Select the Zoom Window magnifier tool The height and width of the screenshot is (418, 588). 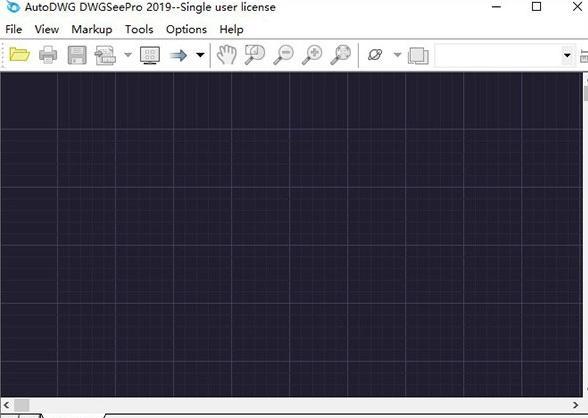255,55
